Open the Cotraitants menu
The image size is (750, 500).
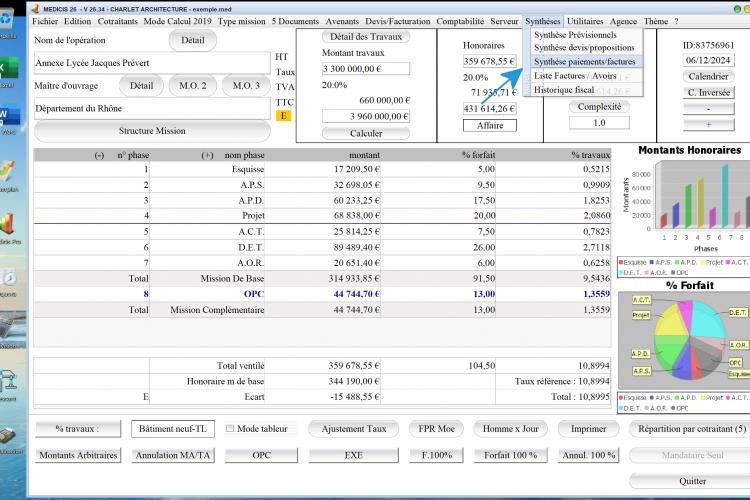[x=118, y=22]
